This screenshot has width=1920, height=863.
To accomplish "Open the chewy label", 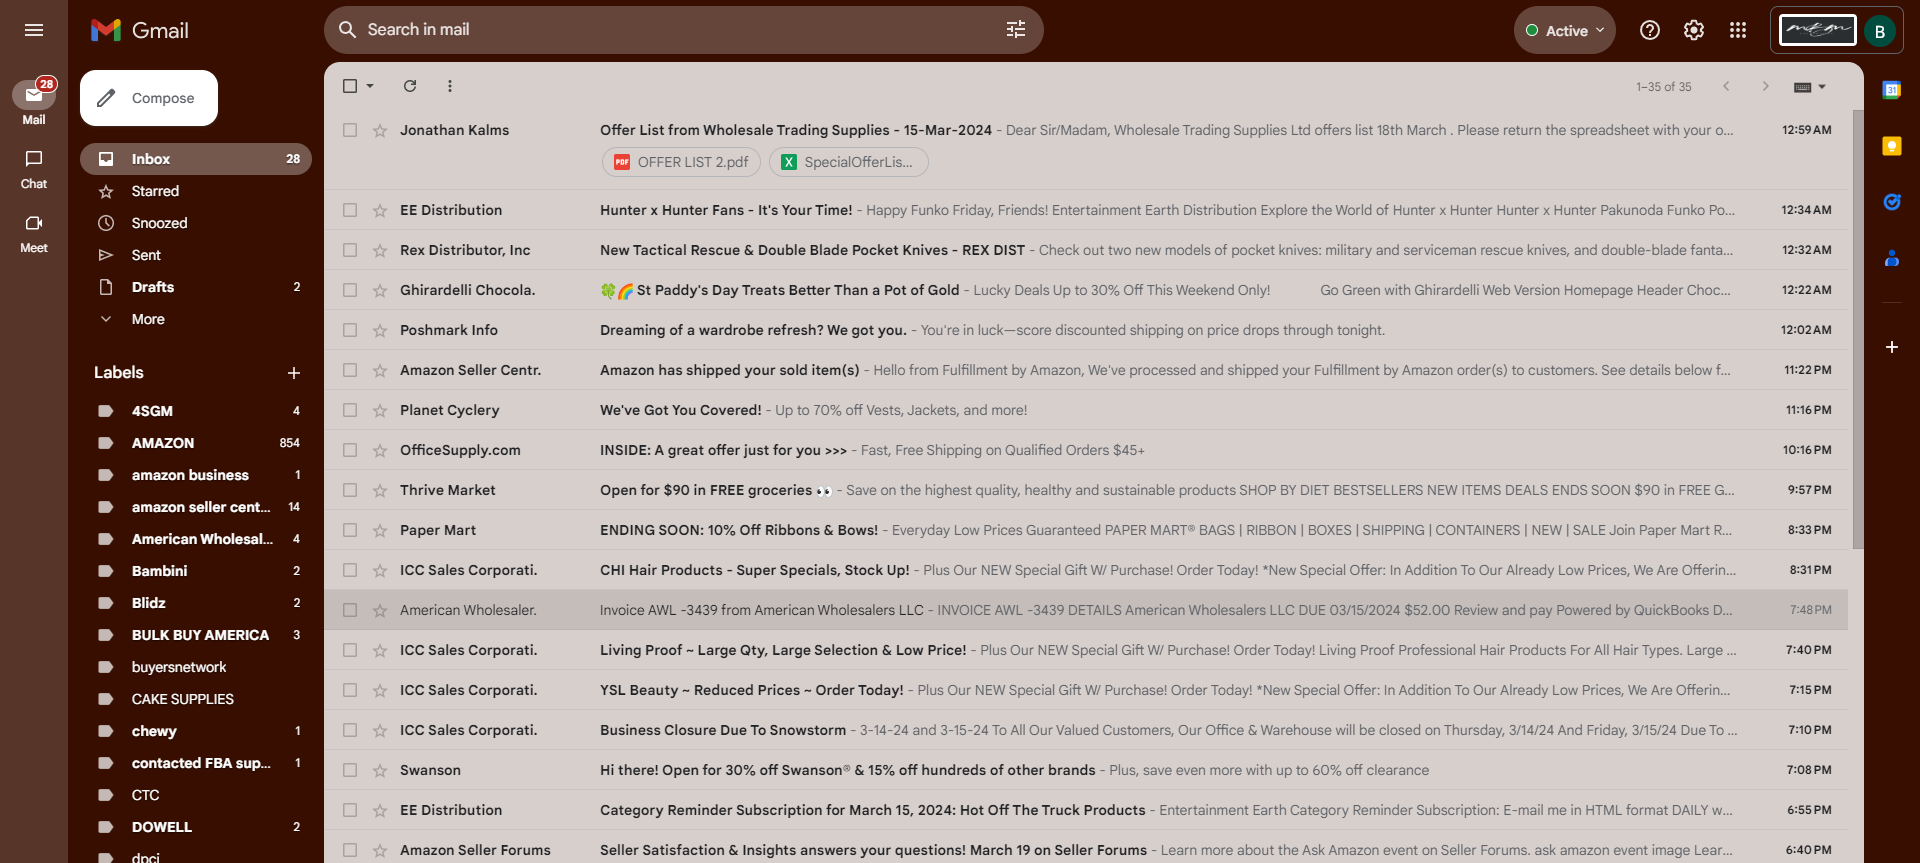I will point(196,731).
